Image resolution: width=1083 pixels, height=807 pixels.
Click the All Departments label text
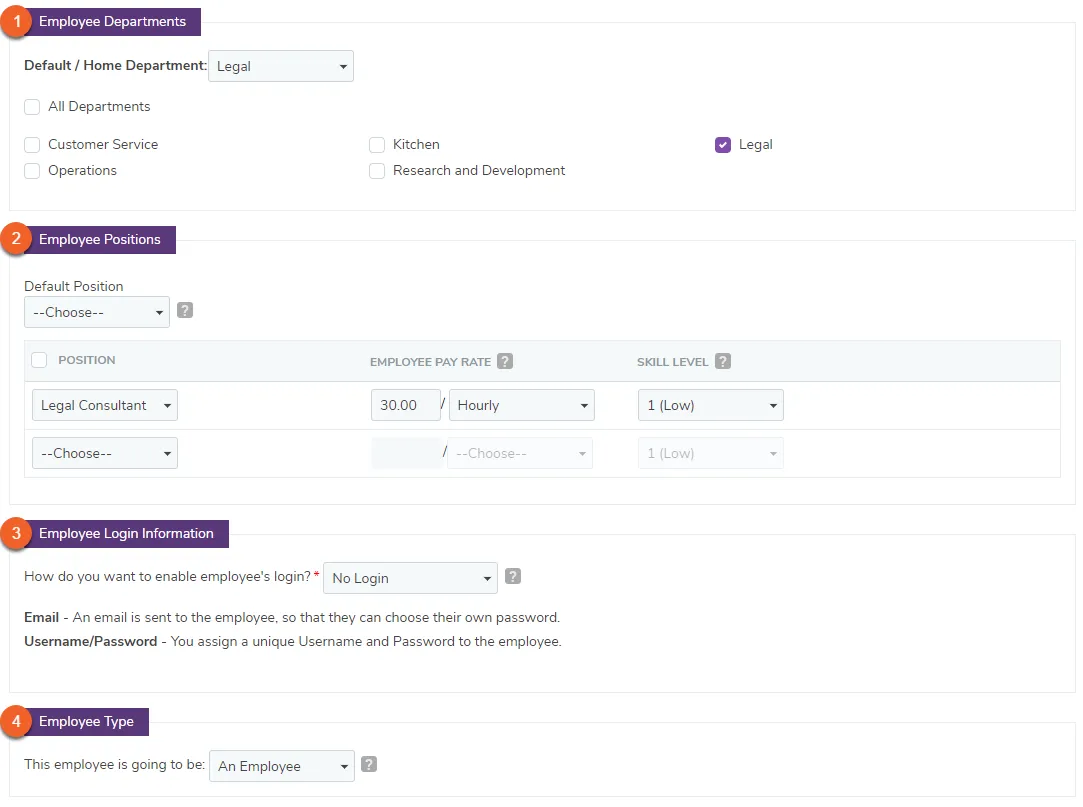pyautogui.click(x=99, y=106)
